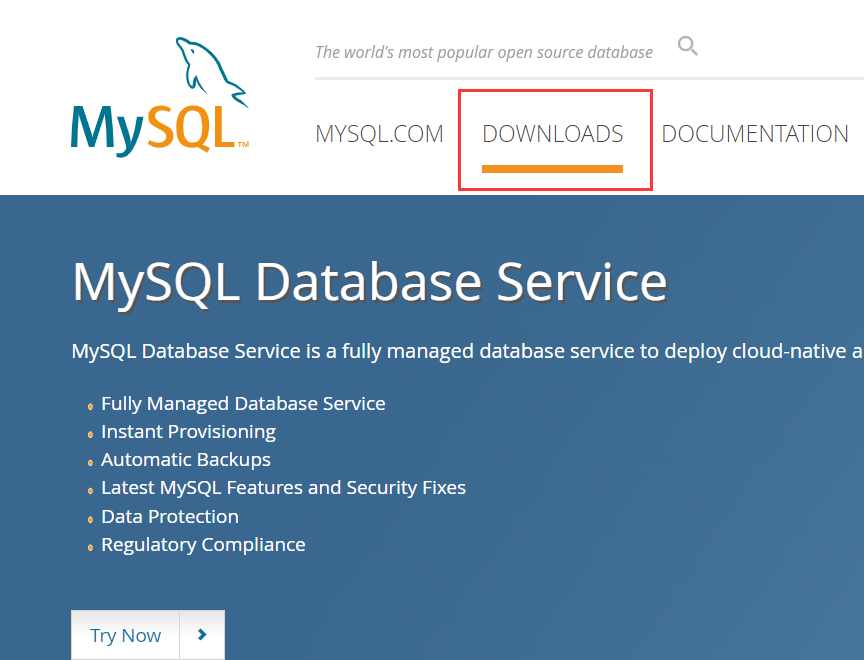
Task: Click the Automatic Backups list item
Action: [x=186, y=460]
